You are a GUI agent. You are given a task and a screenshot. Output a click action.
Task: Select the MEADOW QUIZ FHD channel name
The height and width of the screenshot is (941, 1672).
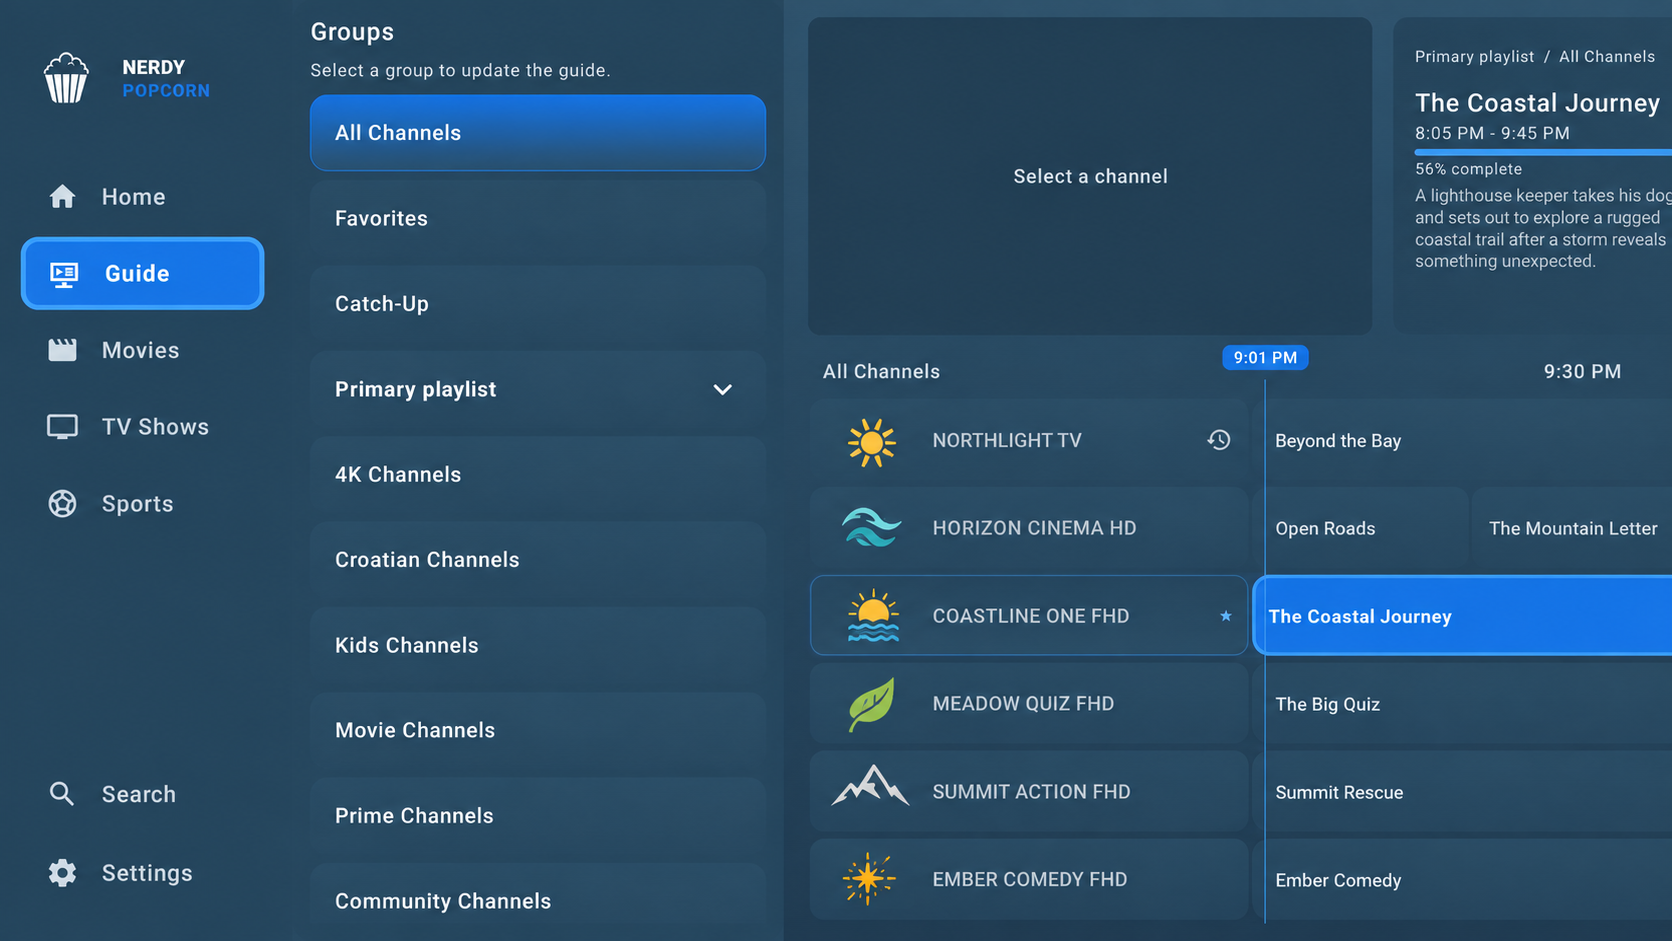1023,704
